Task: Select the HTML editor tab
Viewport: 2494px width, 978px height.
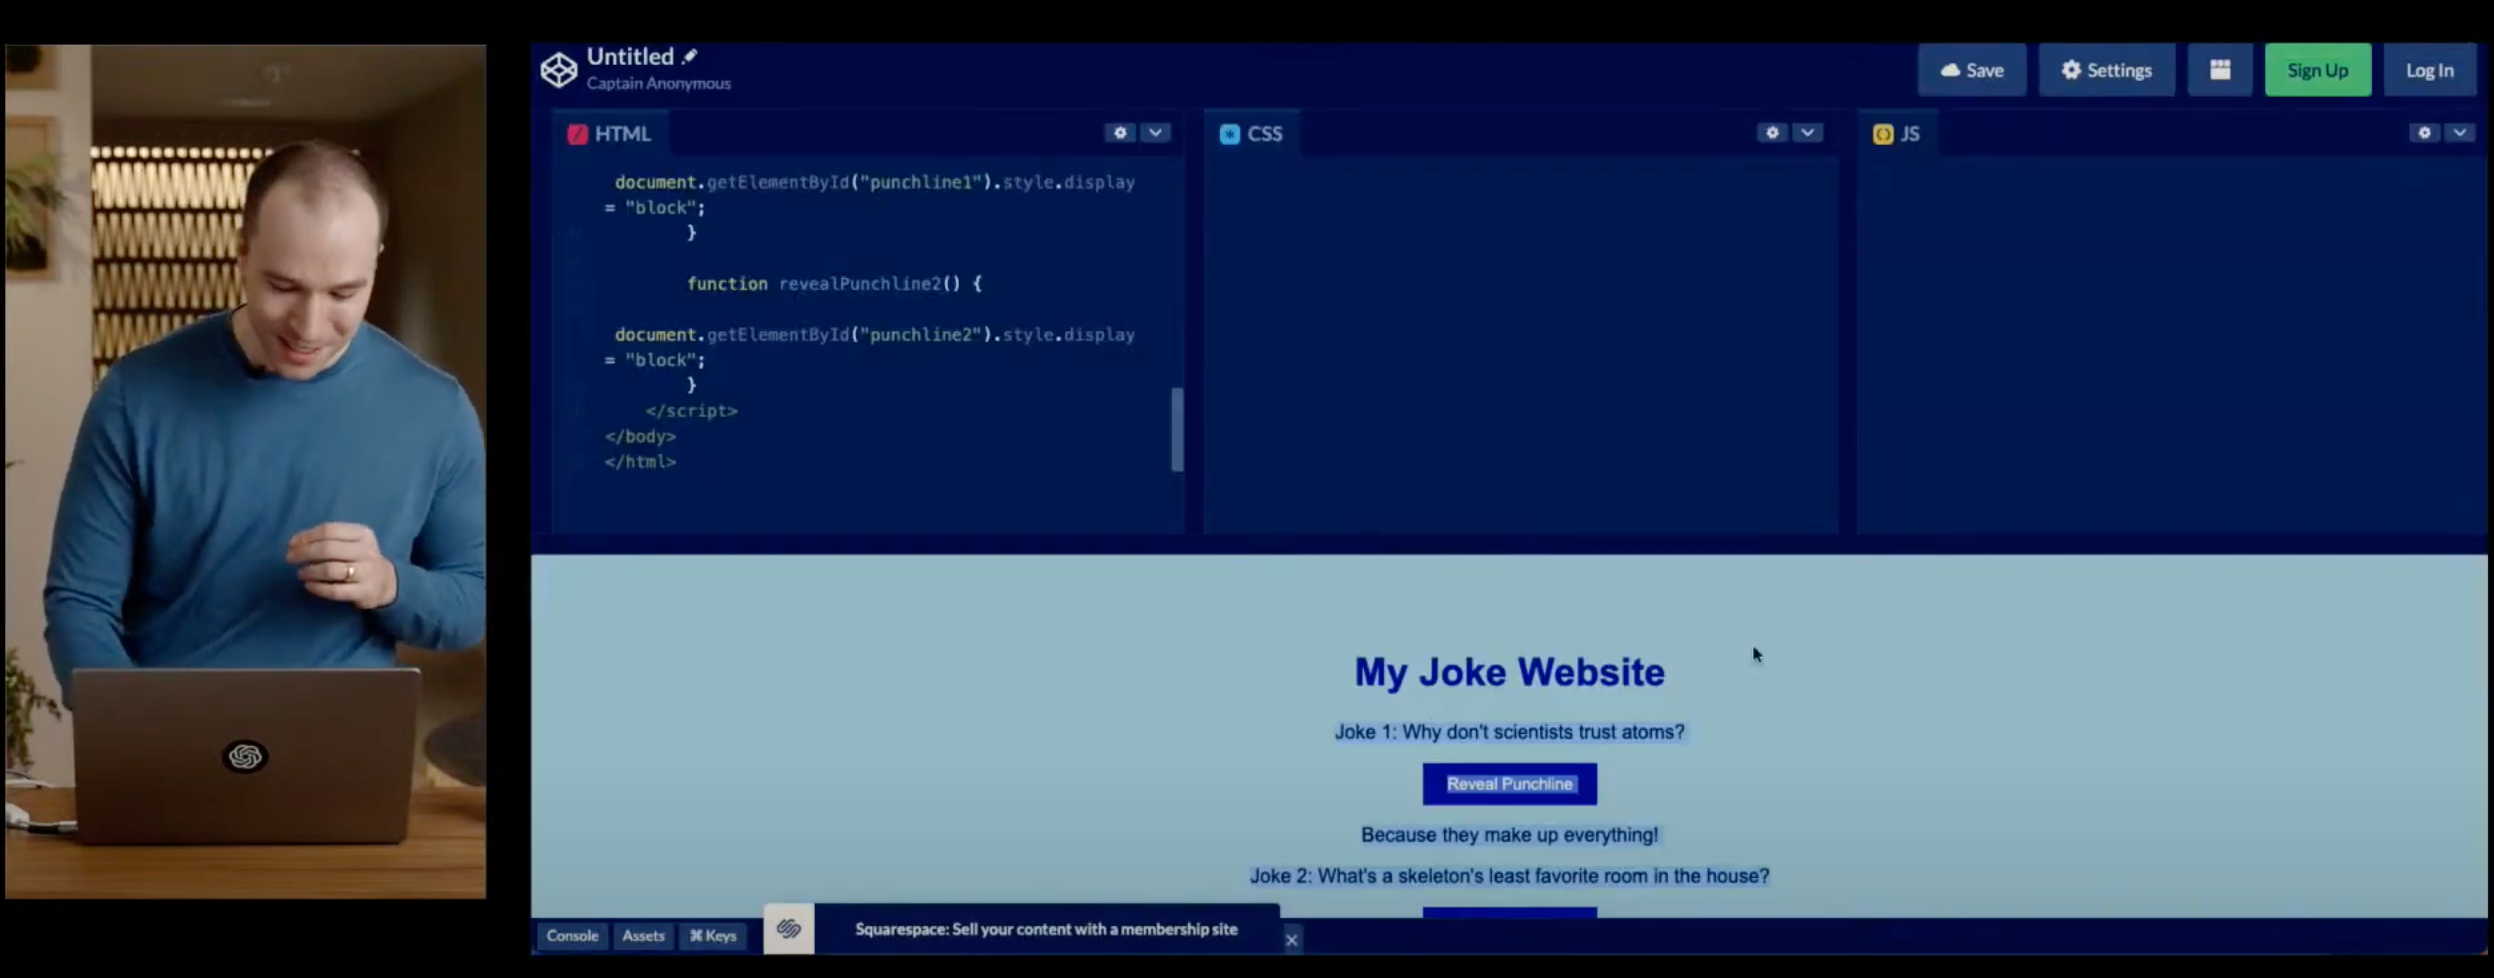Action: click(x=610, y=134)
